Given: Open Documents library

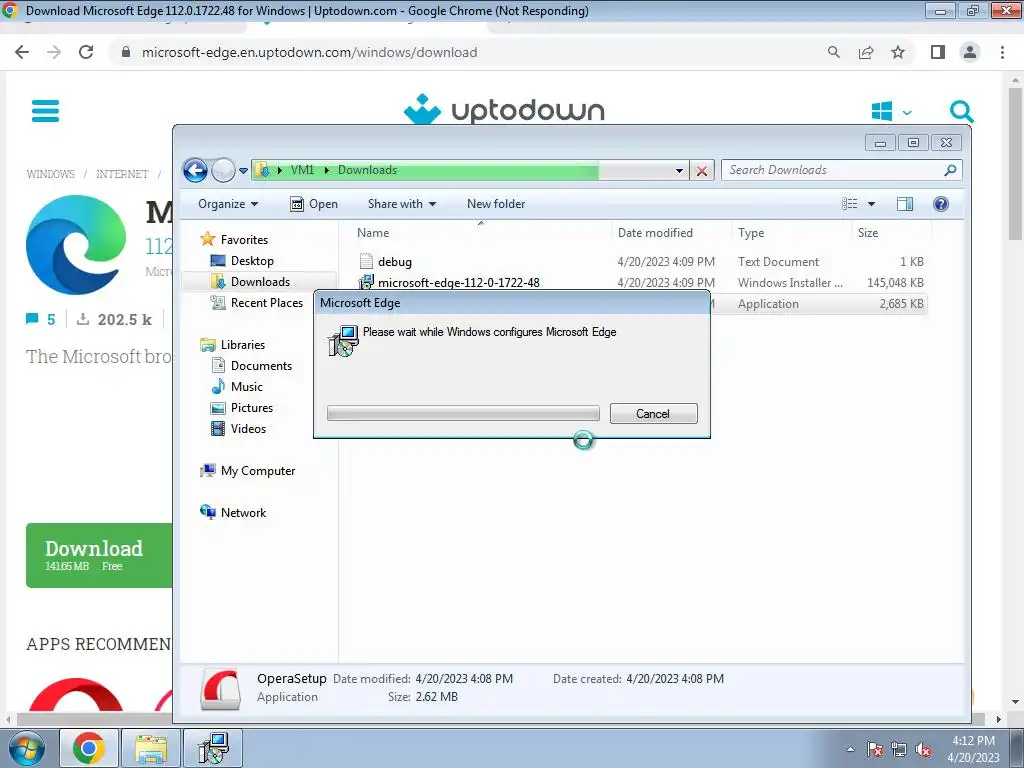Looking at the screenshot, I should pyautogui.click(x=261, y=366).
